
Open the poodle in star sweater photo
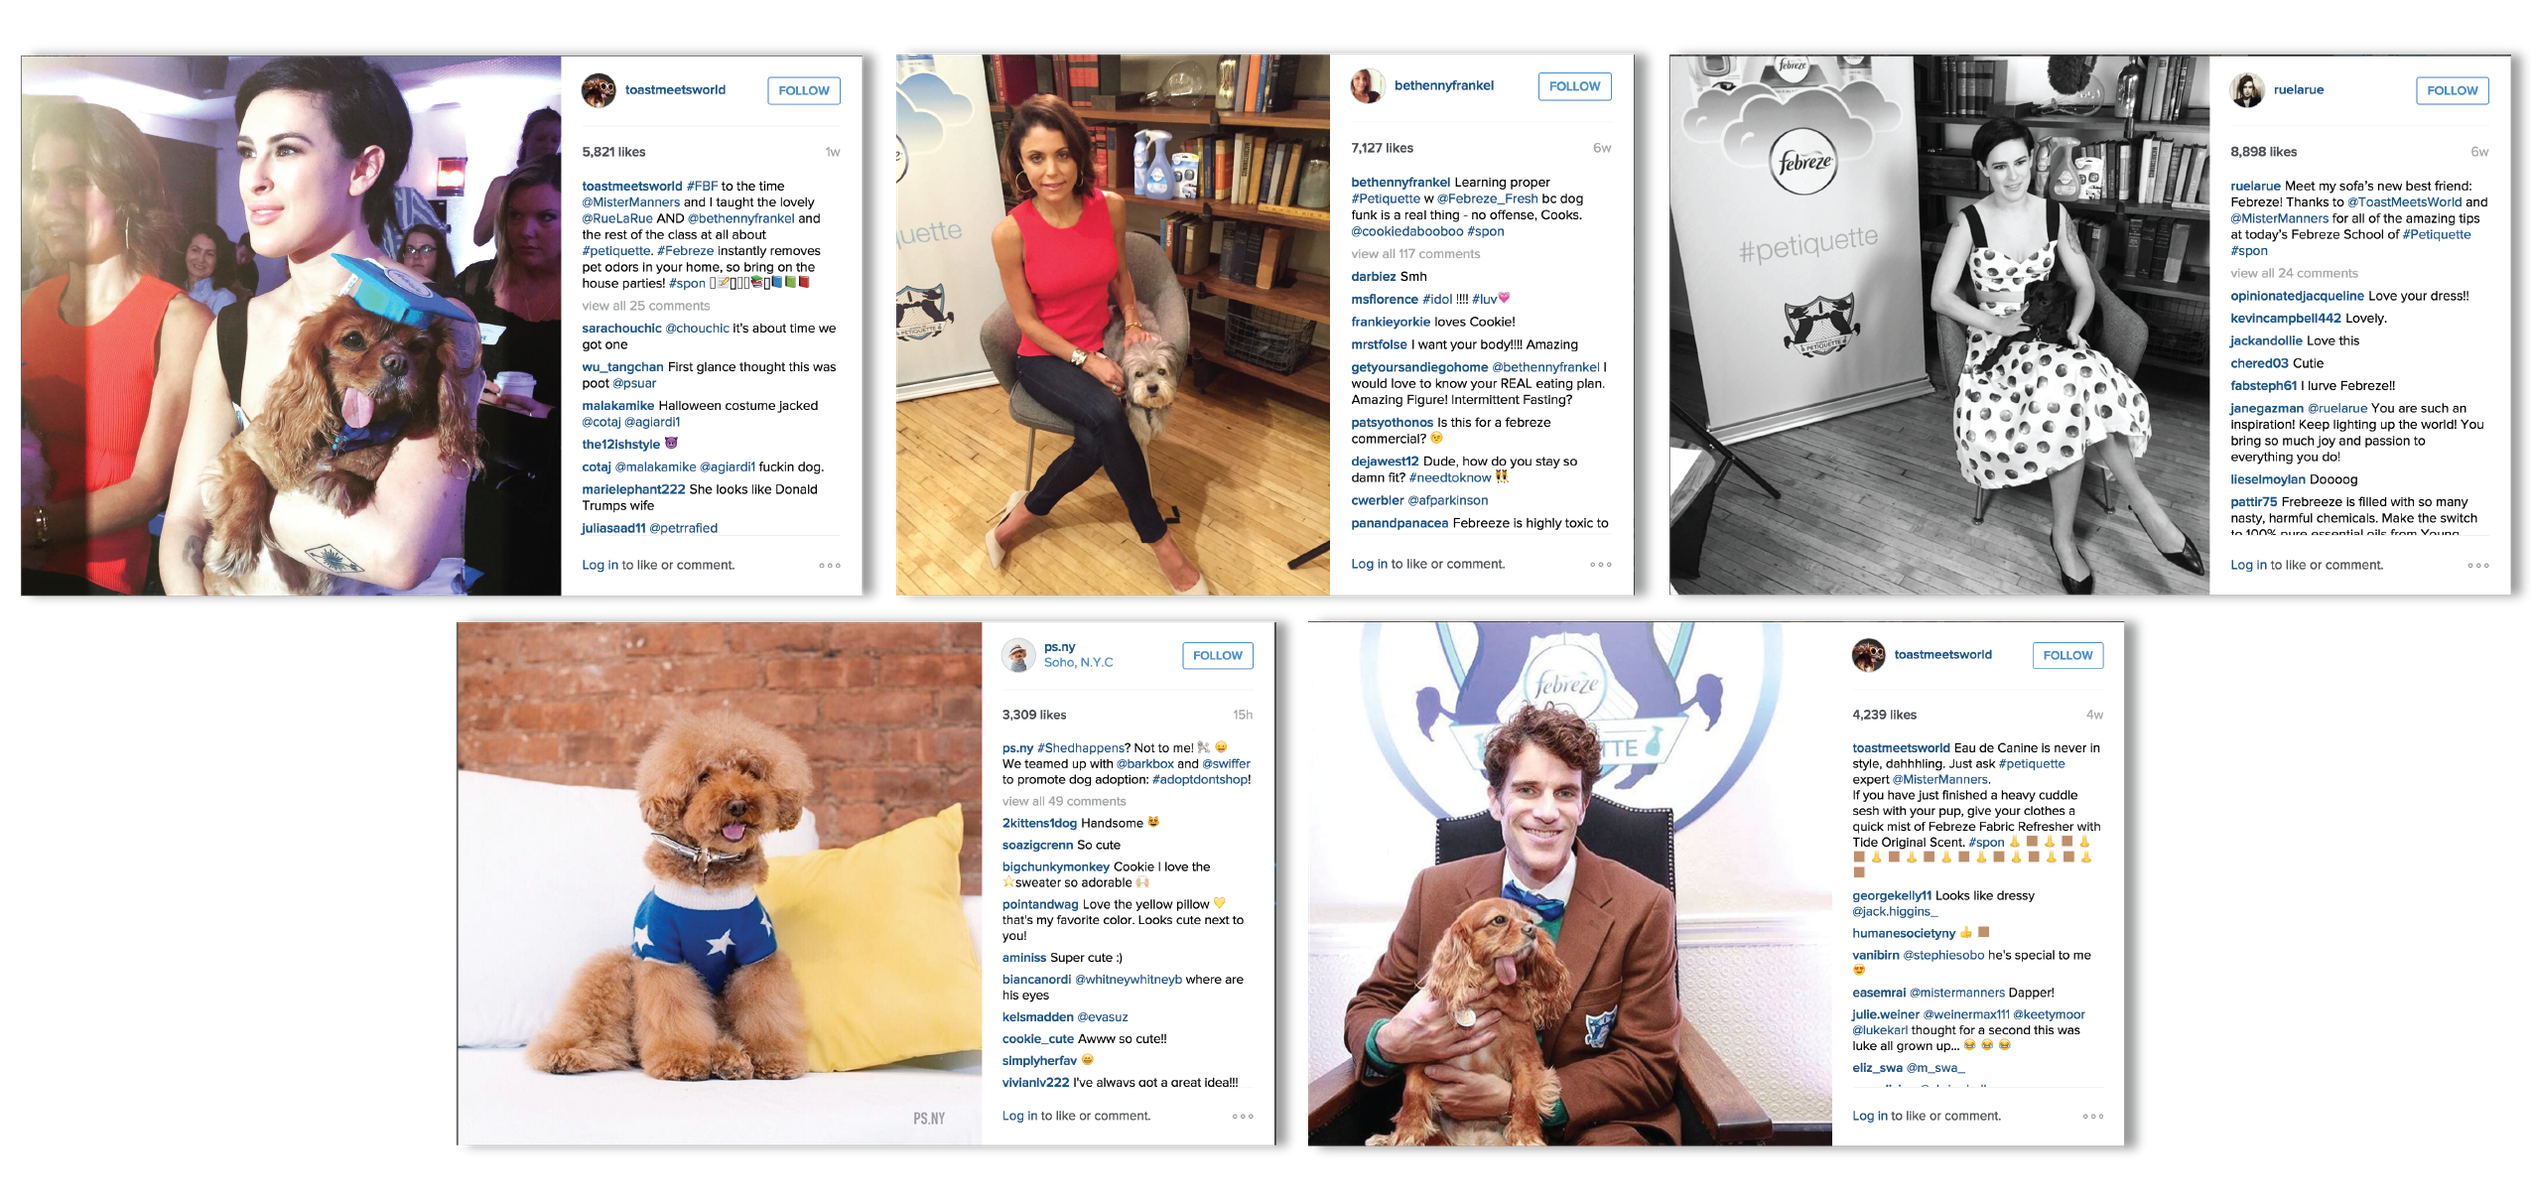(x=720, y=884)
